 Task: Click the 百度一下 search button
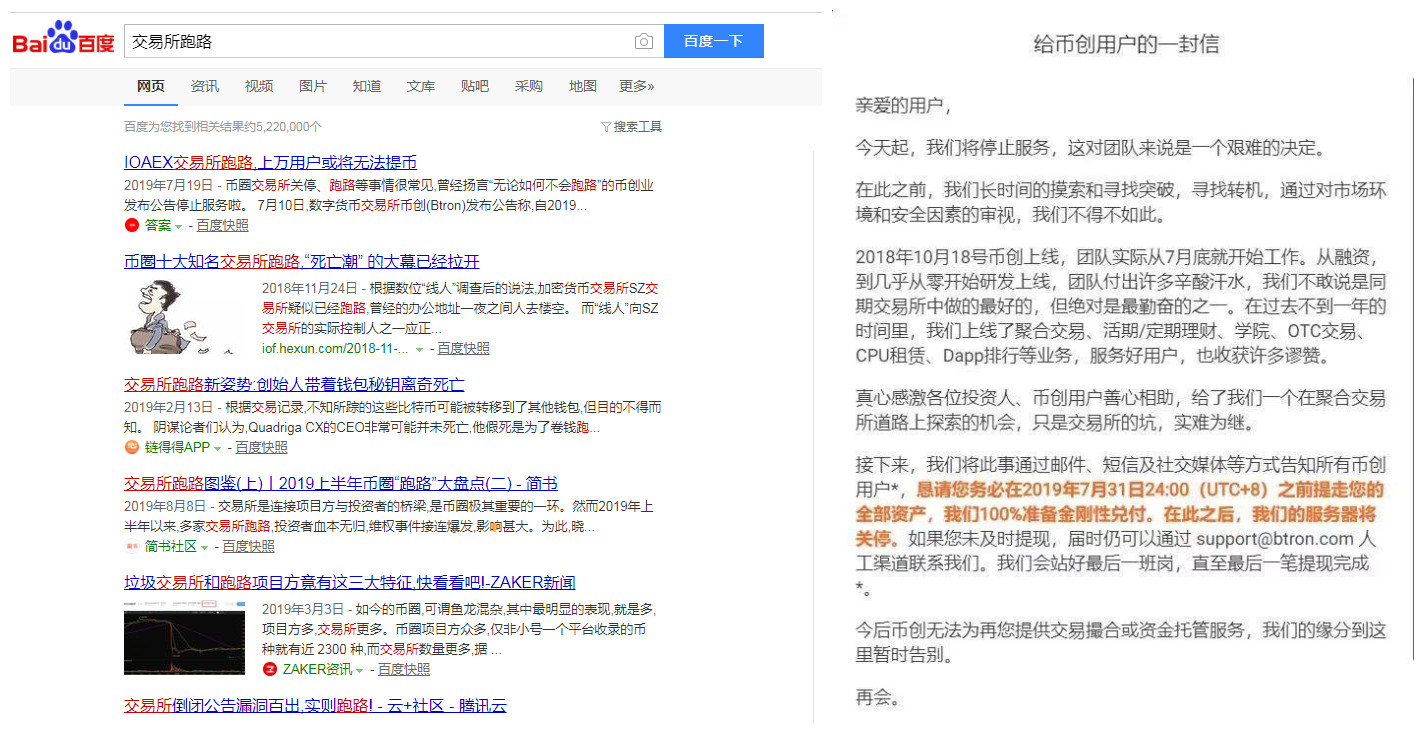coord(714,41)
